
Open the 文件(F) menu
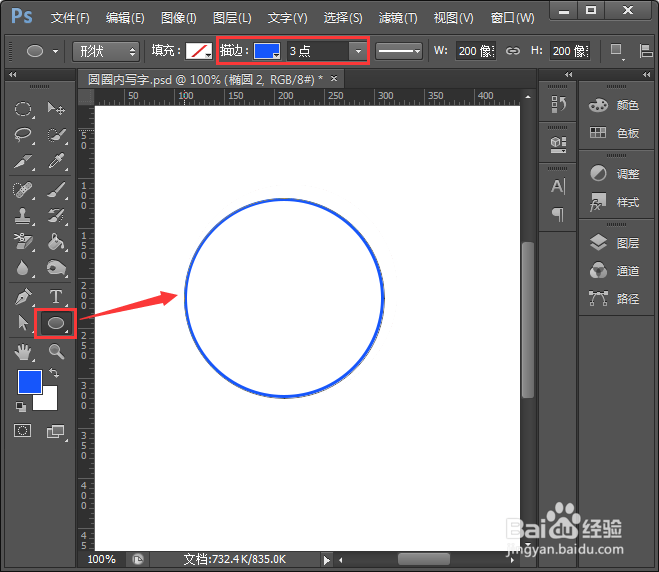coord(70,18)
